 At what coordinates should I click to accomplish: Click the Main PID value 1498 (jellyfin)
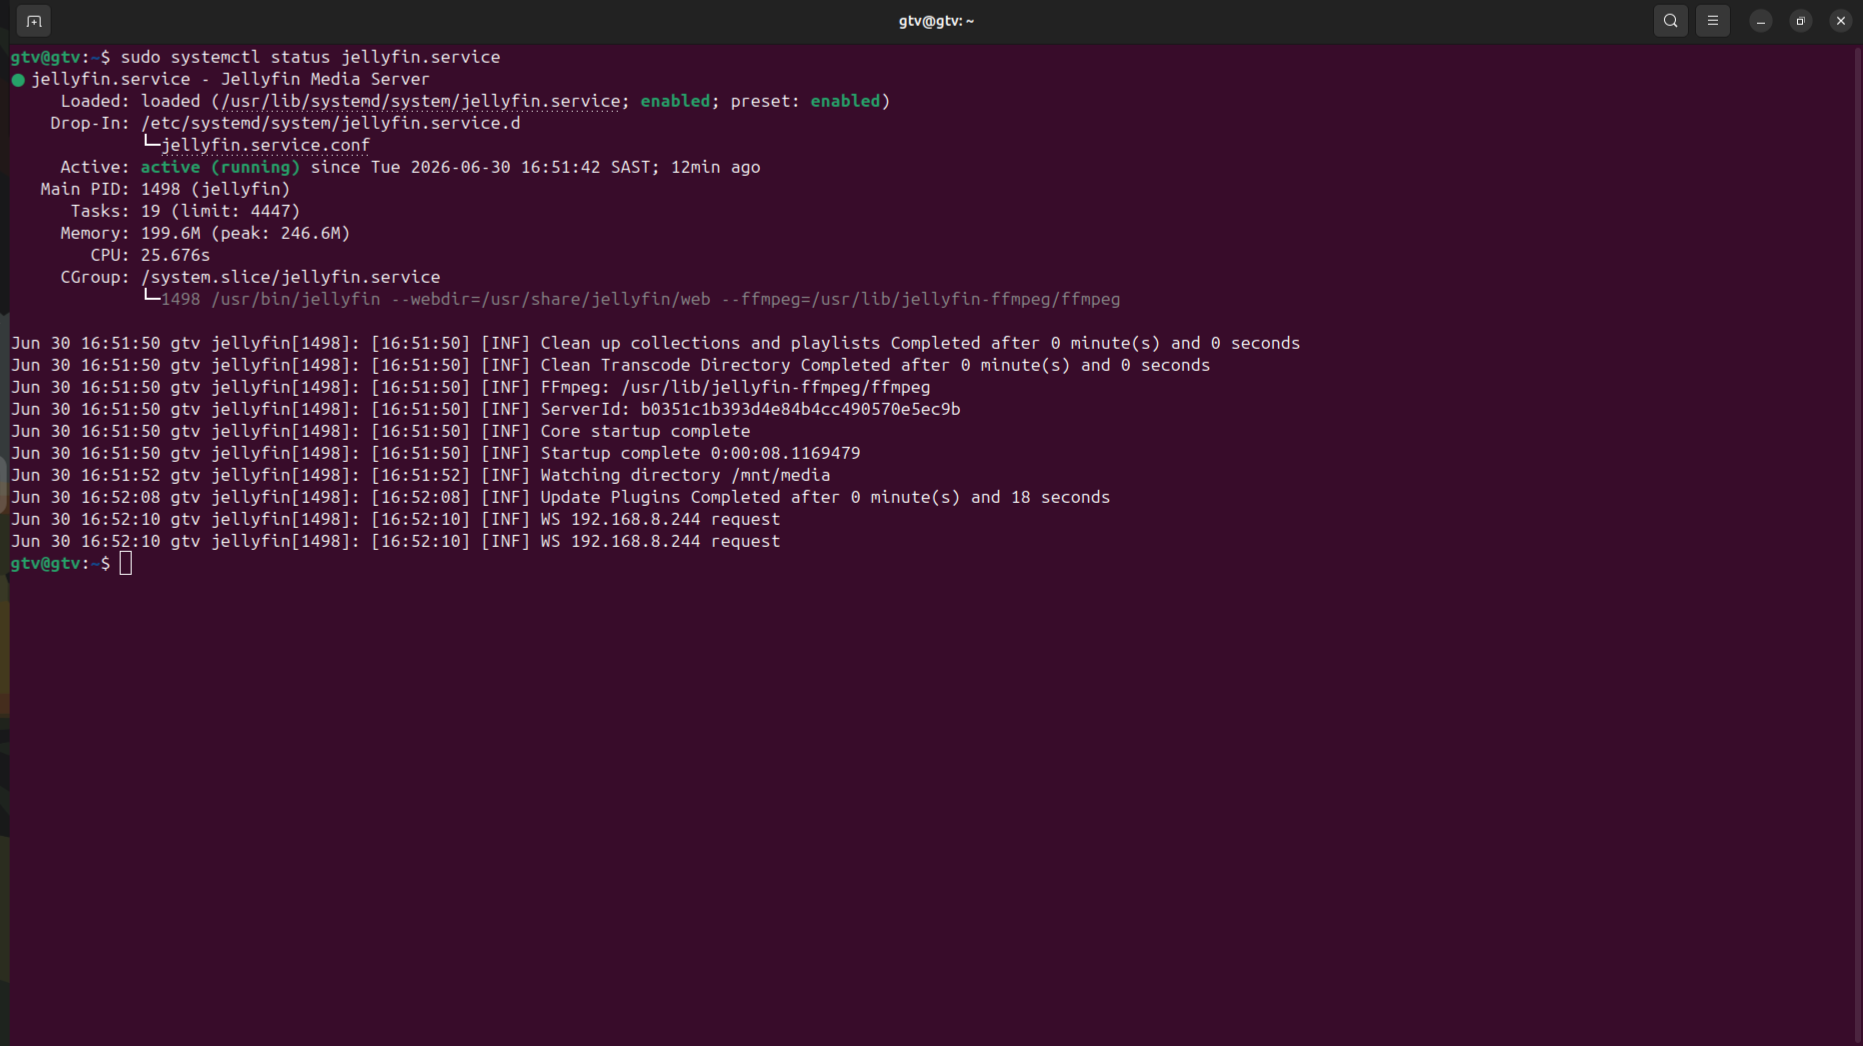(215, 189)
